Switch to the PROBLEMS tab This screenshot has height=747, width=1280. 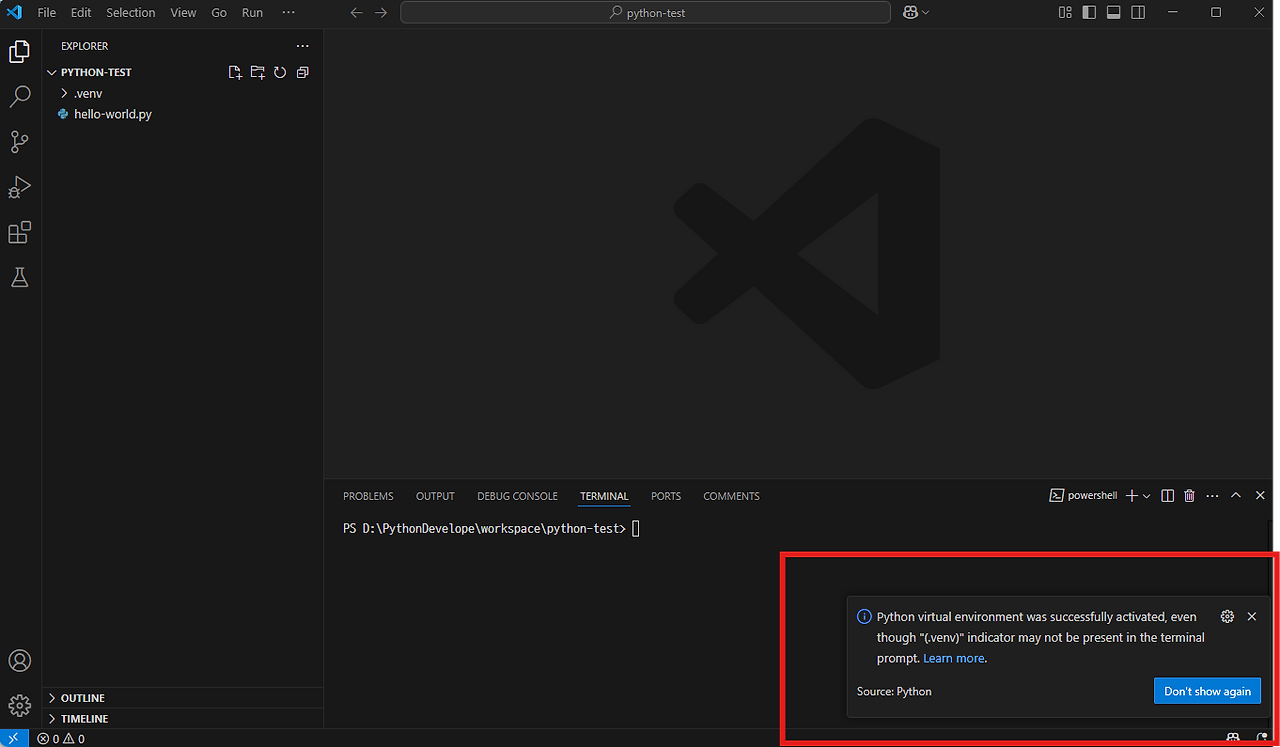tap(368, 496)
